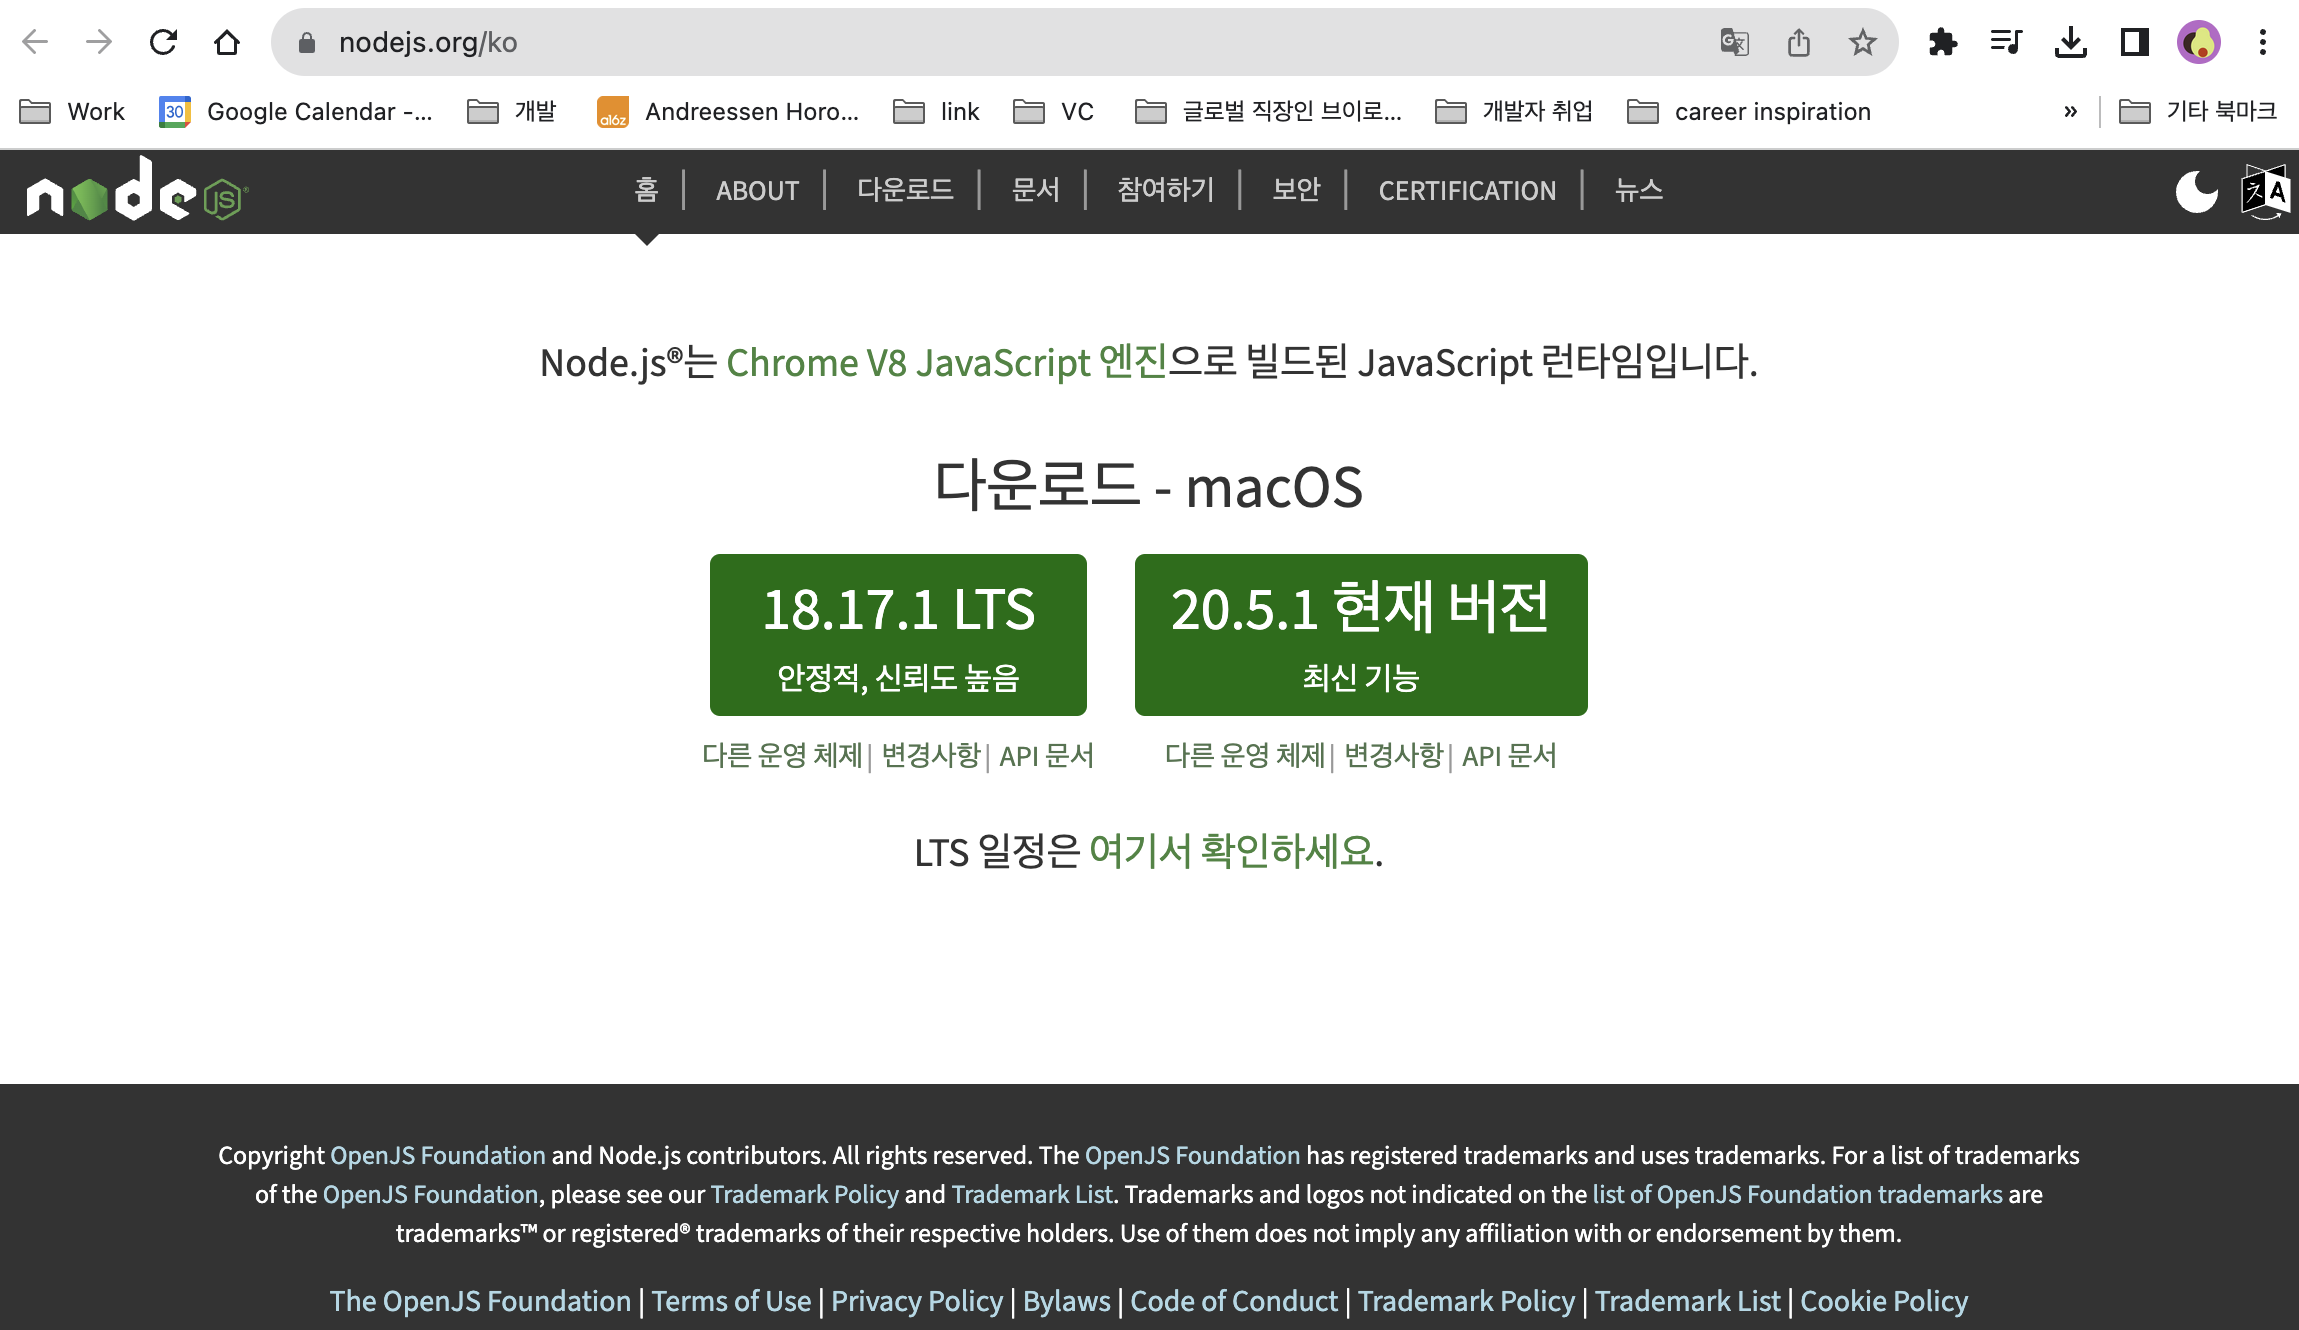Open the career inspiration bookmark folder
This screenshot has width=2299, height=1330.
1749,111
